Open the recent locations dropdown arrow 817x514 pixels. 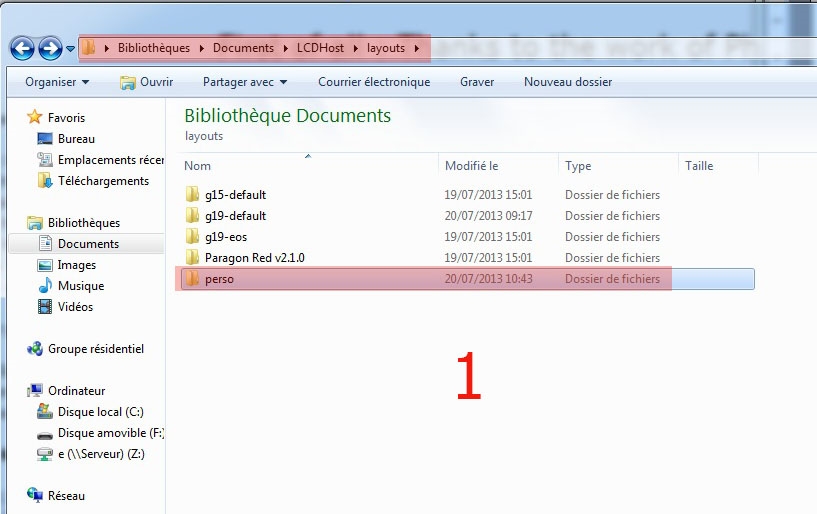point(70,48)
